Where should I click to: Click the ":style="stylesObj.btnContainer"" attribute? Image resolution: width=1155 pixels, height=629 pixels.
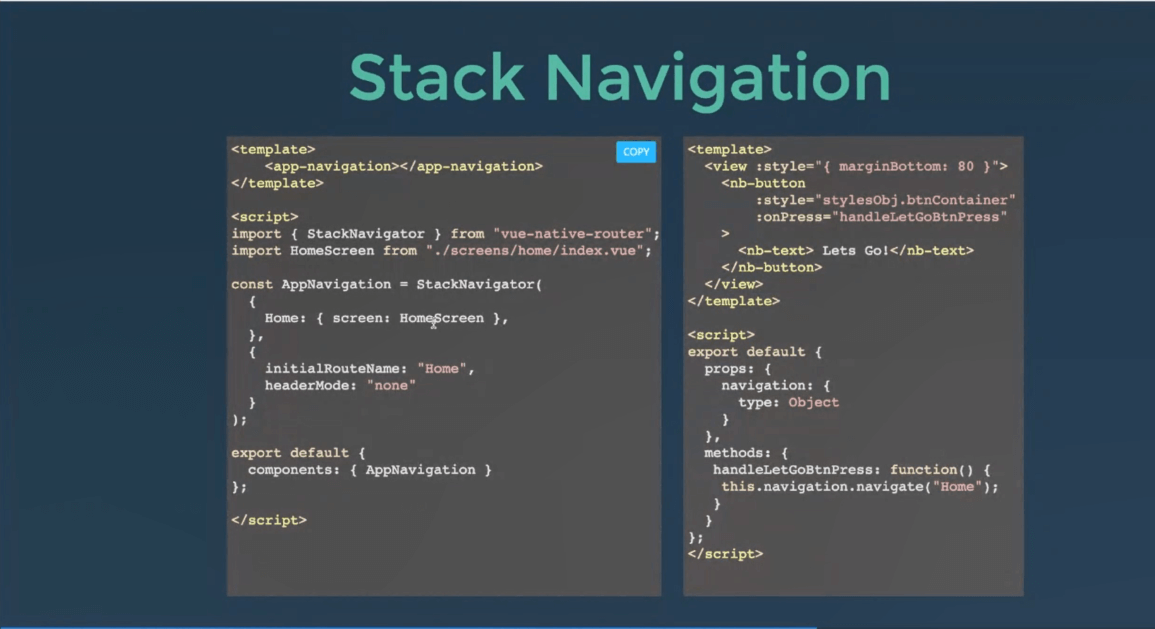coord(885,200)
